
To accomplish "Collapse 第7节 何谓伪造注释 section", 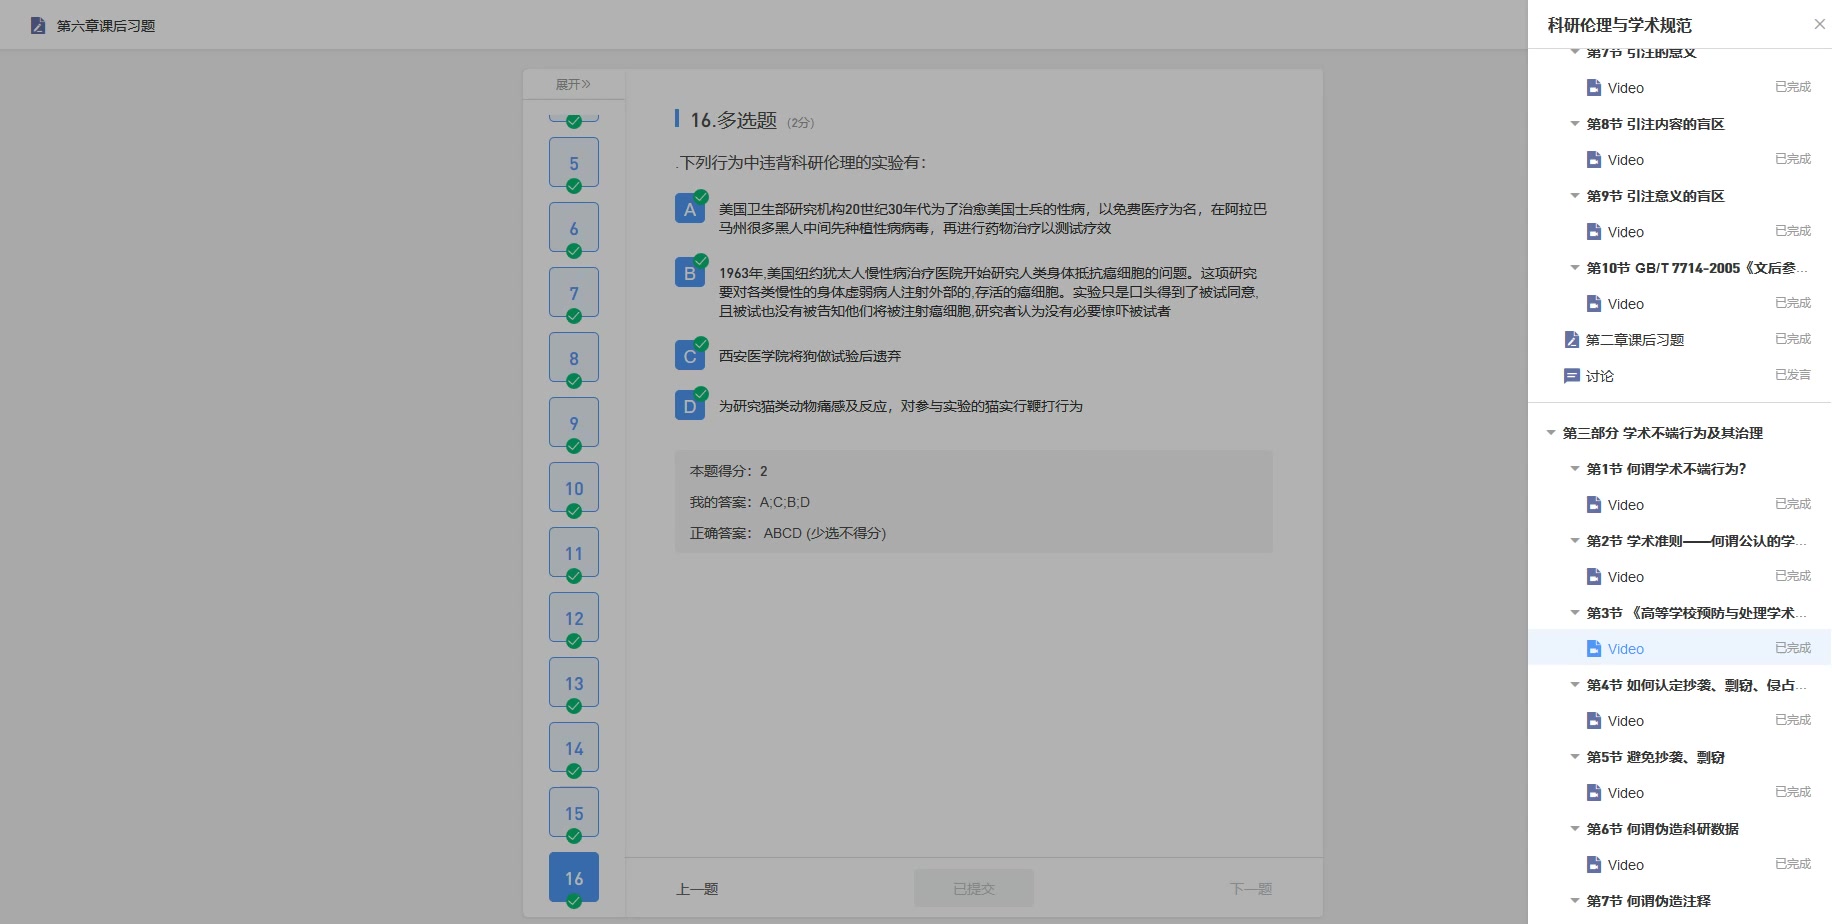I will 1575,901.
